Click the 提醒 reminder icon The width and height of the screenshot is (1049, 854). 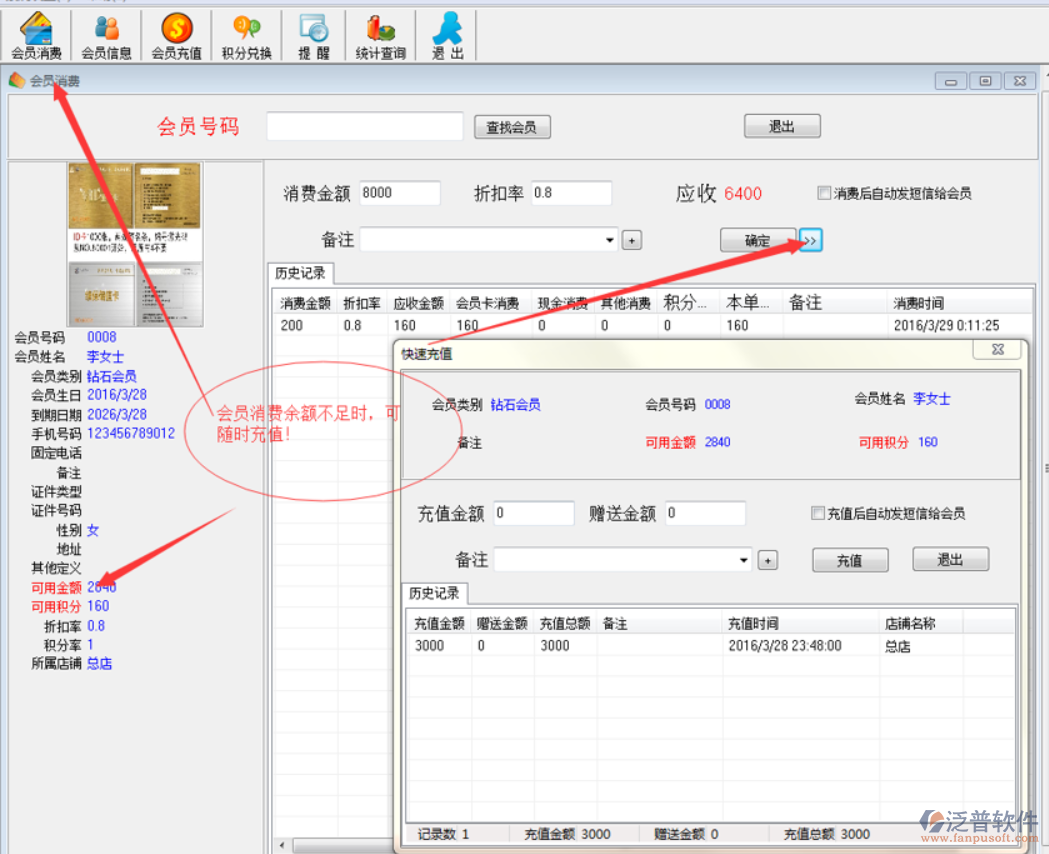pos(313,36)
